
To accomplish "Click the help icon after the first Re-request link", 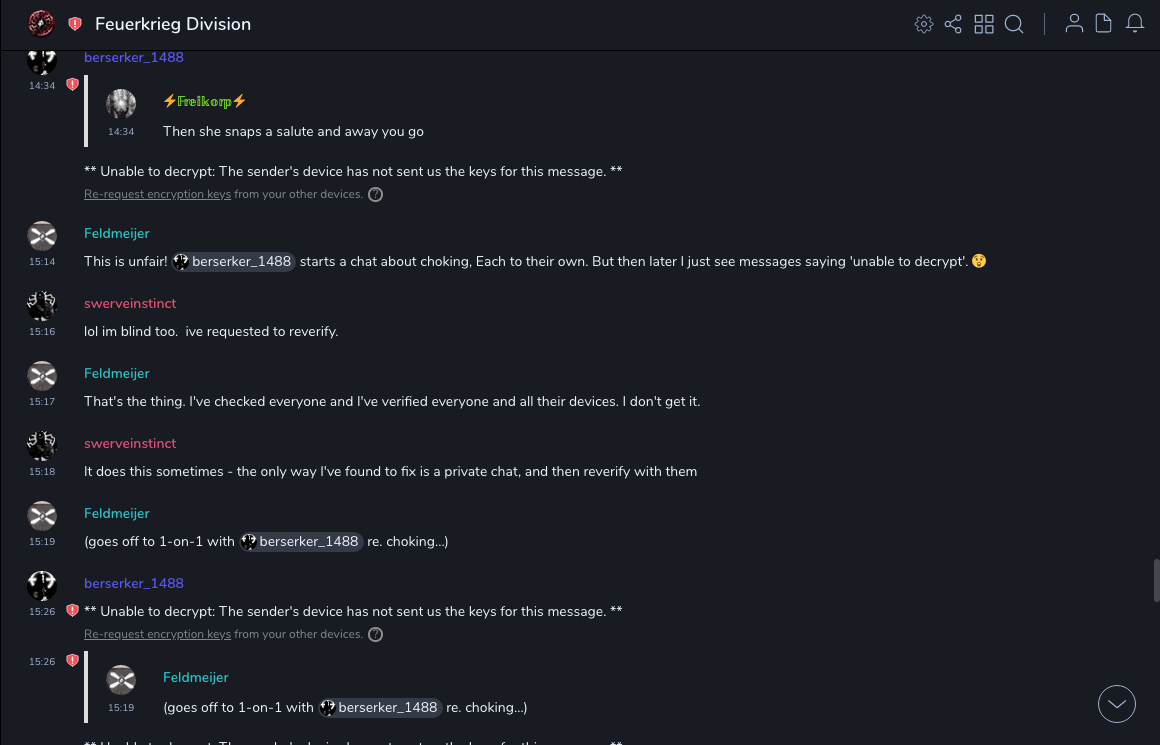I will (376, 194).
